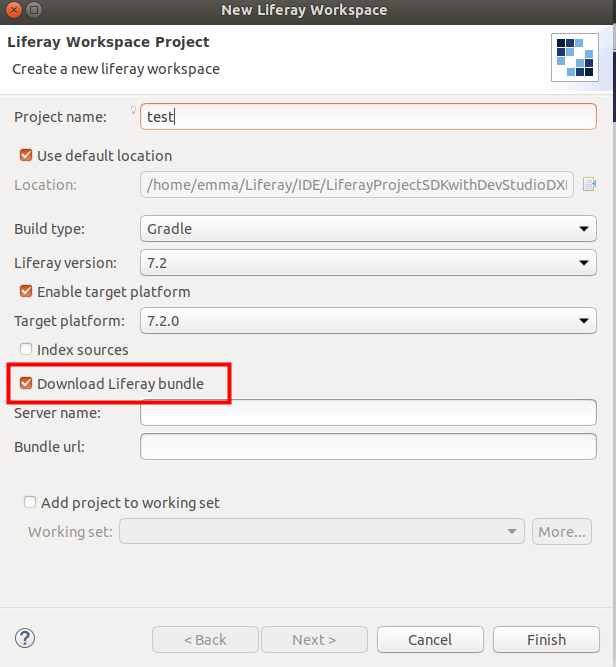Open the Build type dropdown showing Gradle
The height and width of the screenshot is (667, 616).
368,228
